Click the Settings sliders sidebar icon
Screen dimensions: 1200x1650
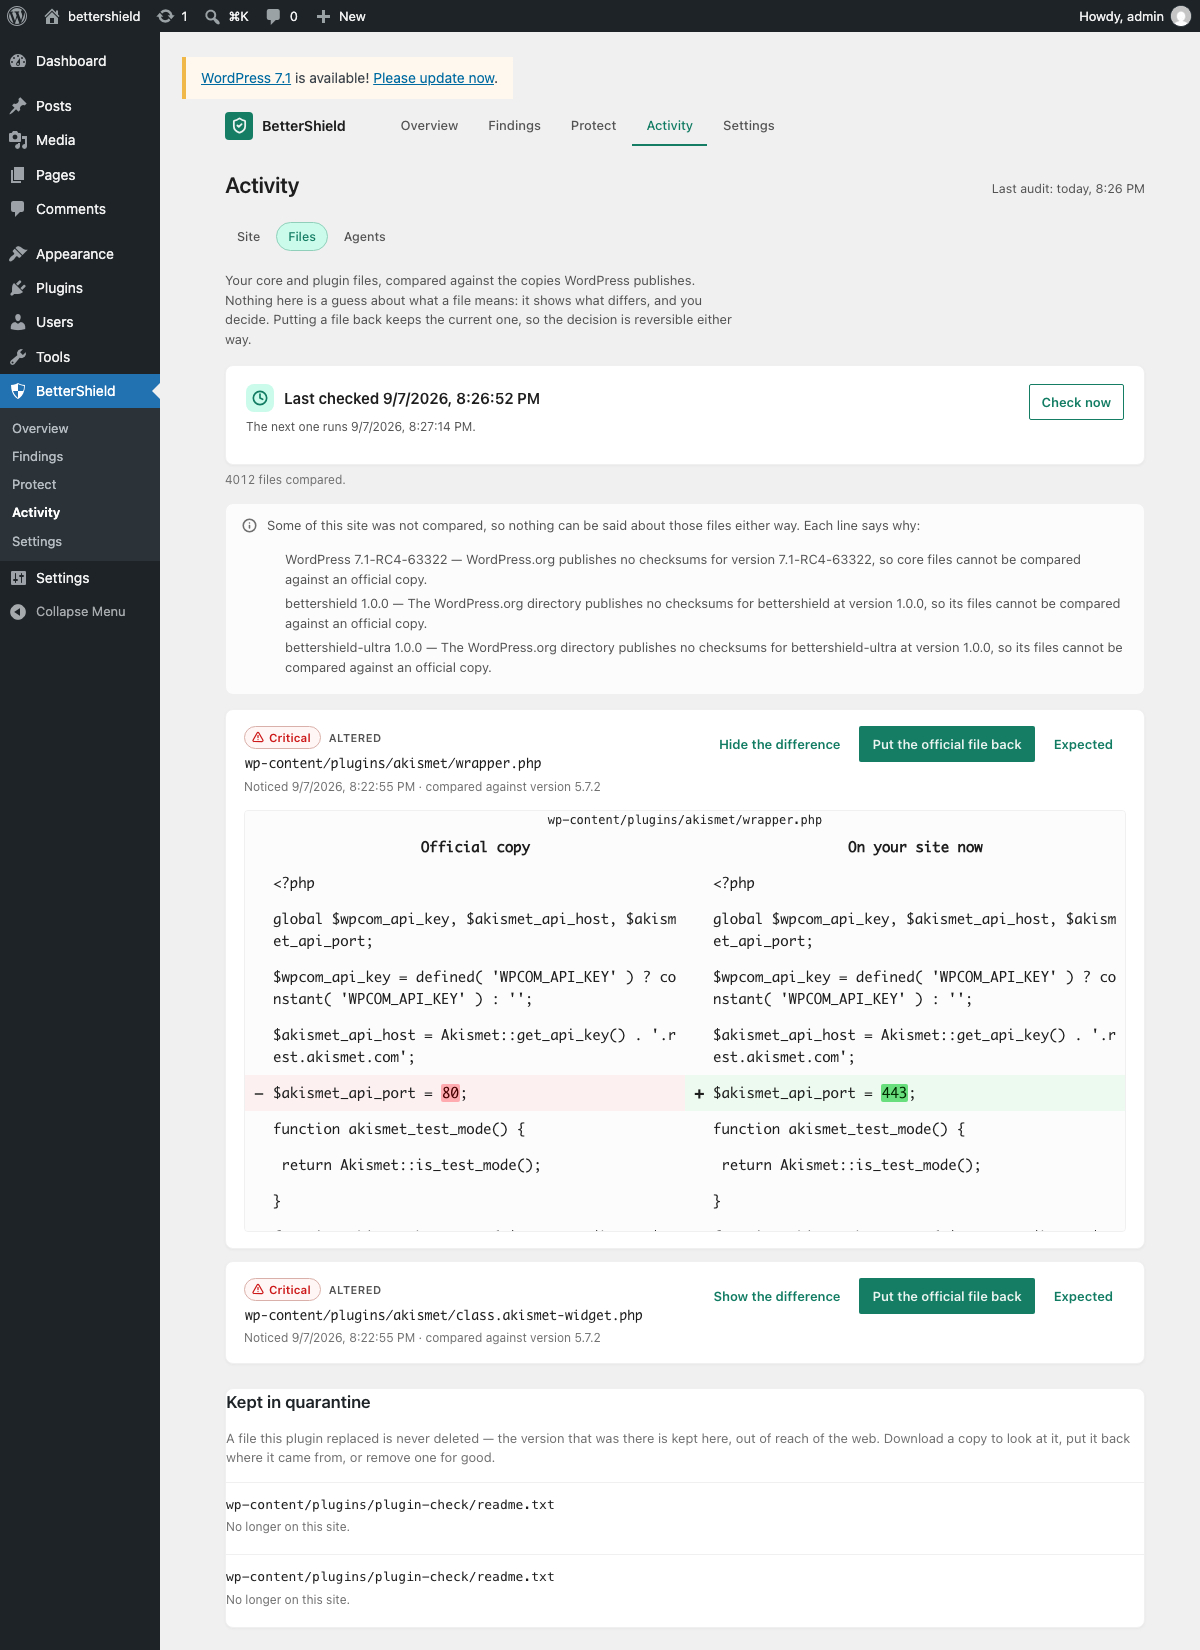[18, 578]
